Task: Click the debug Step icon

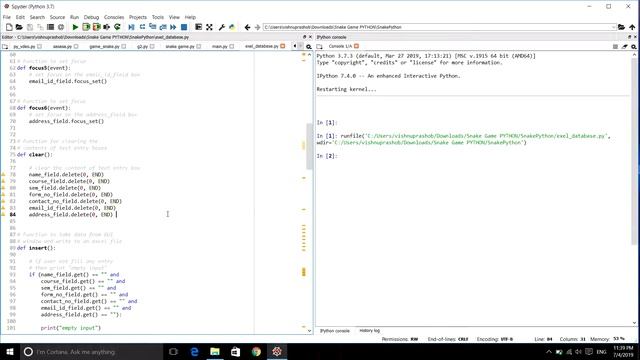Action: point(142,27)
